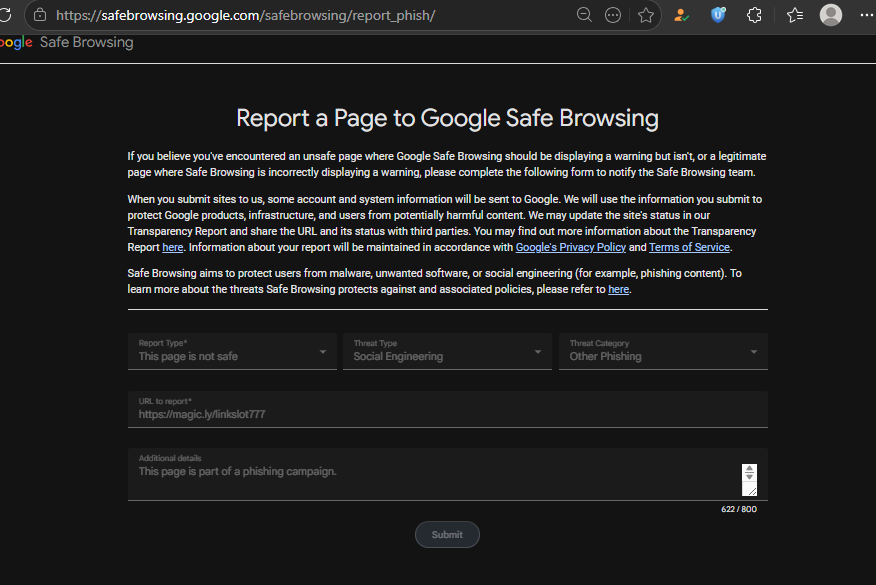
Task: Open the Extensions puzzle piece icon
Action: pos(754,15)
